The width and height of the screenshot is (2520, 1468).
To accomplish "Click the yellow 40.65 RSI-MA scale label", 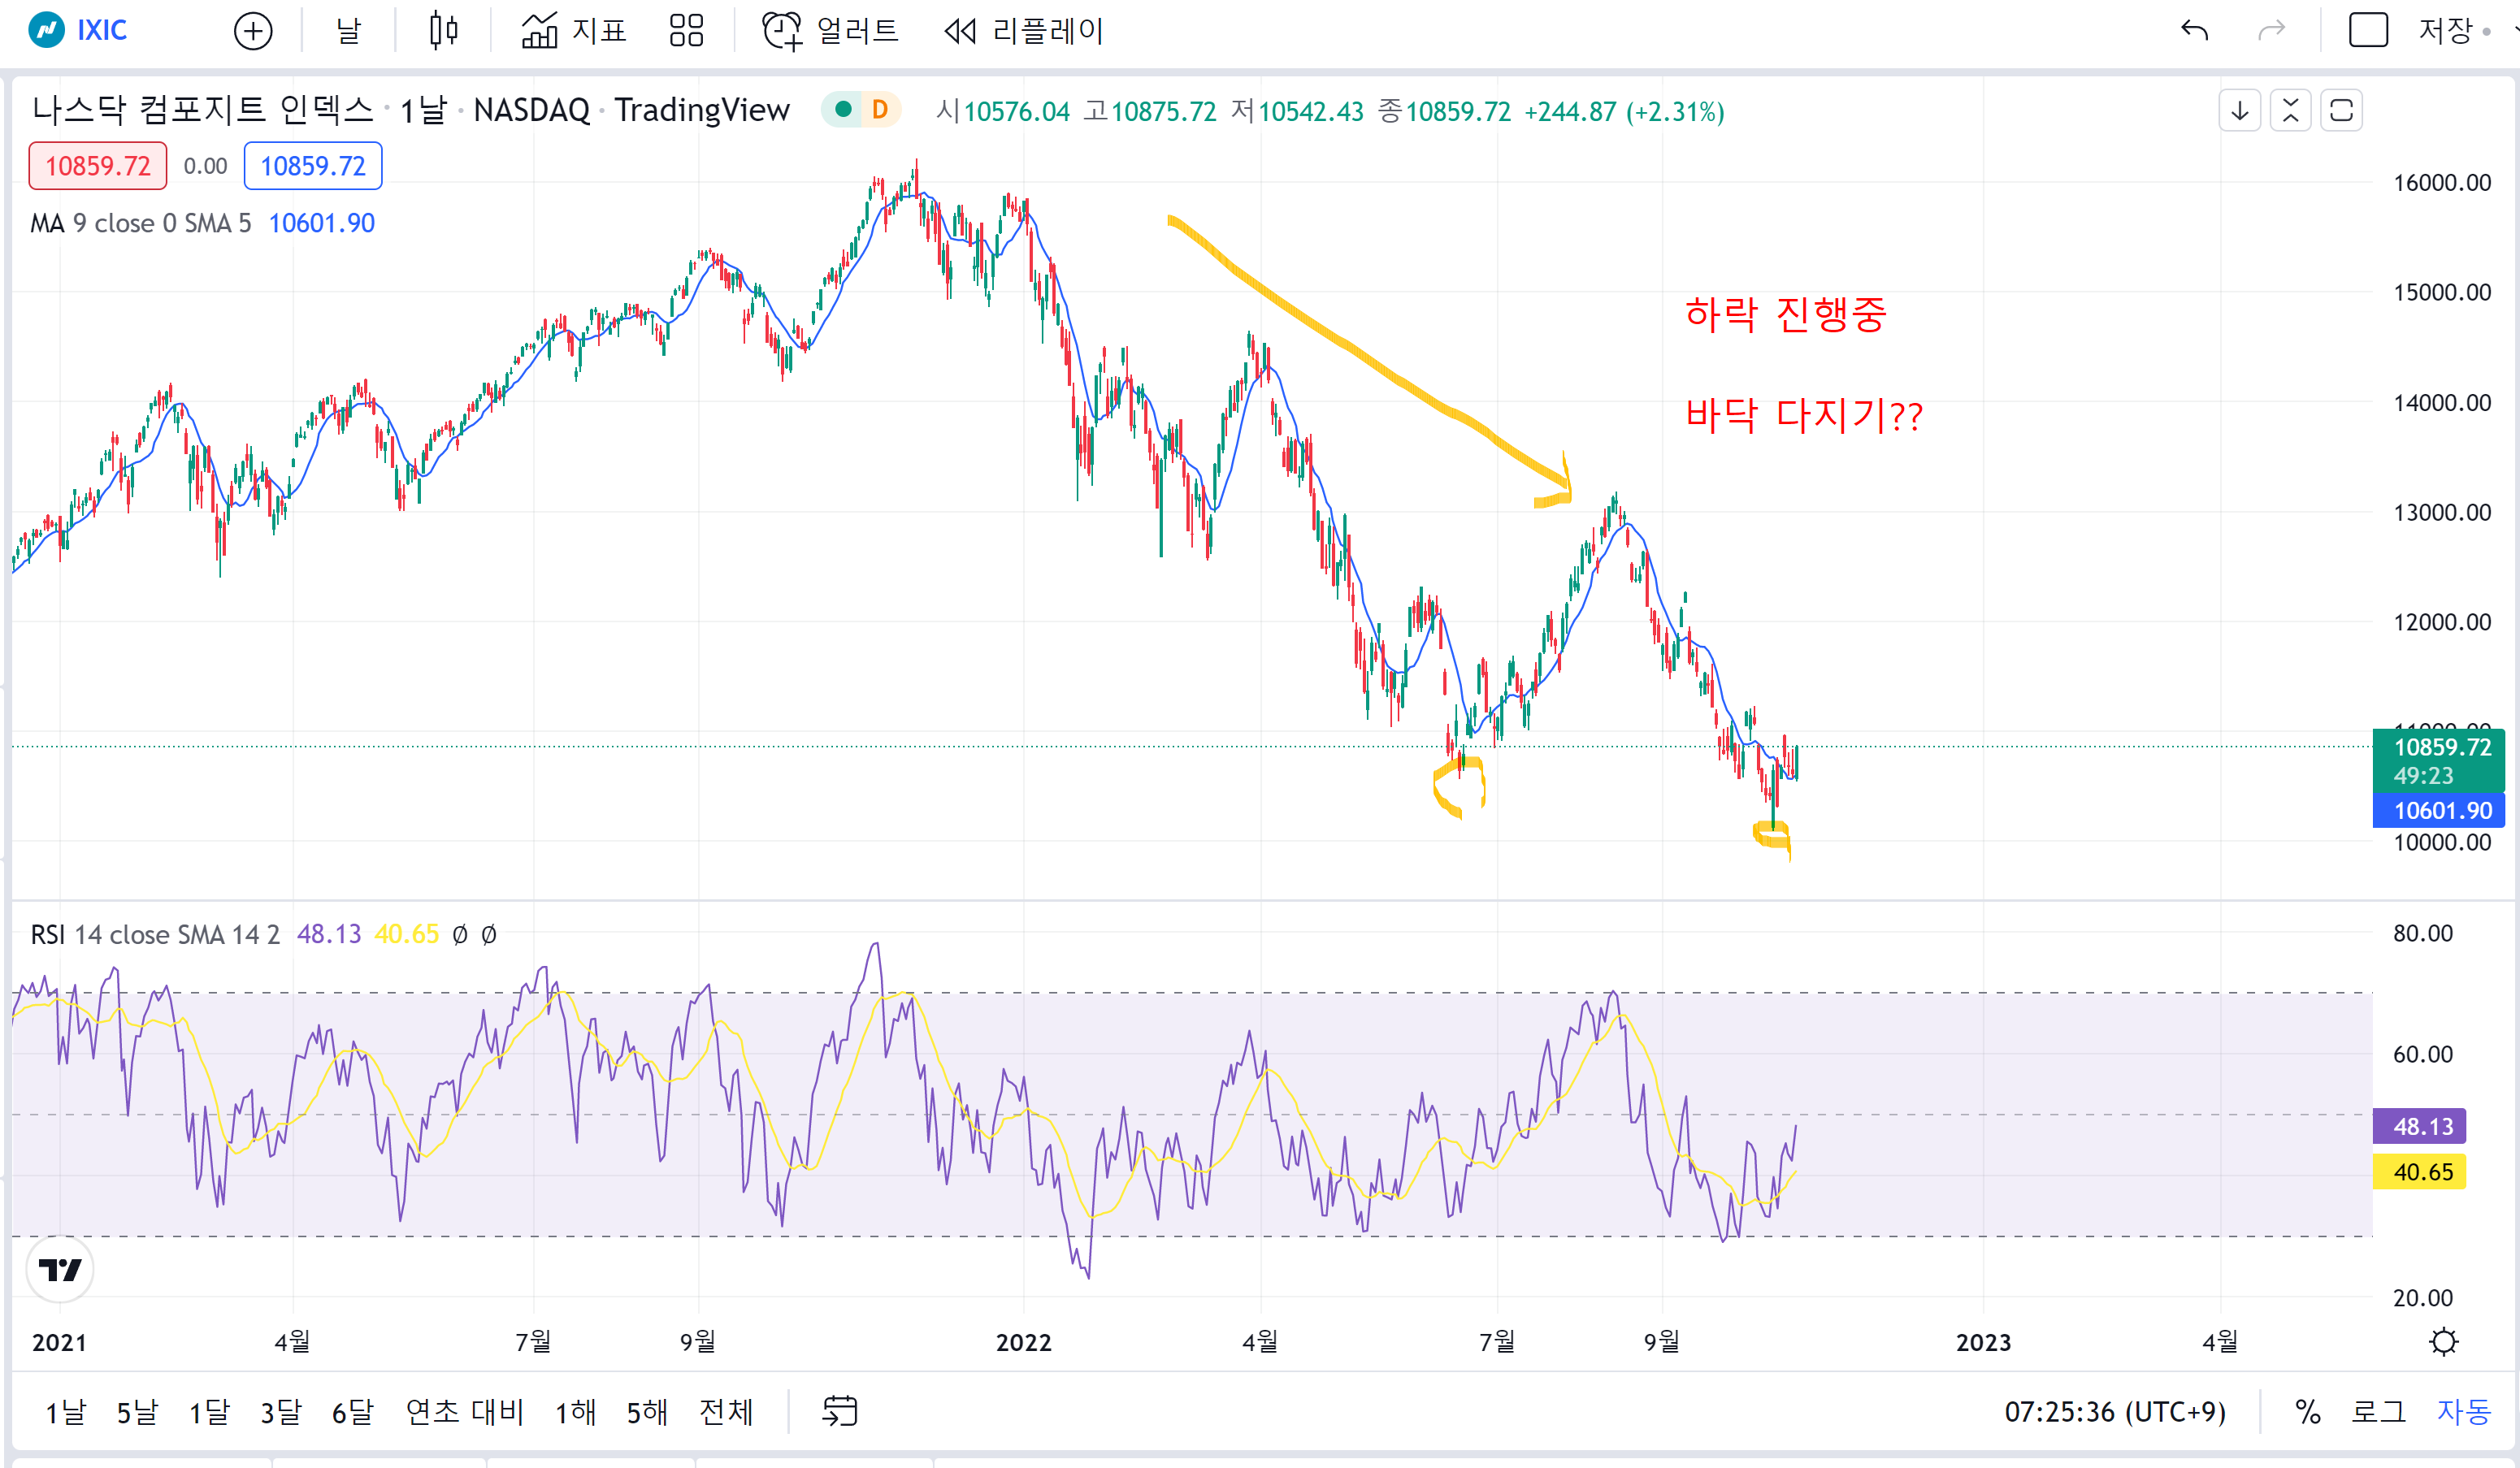I will click(x=2420, y=1172).
